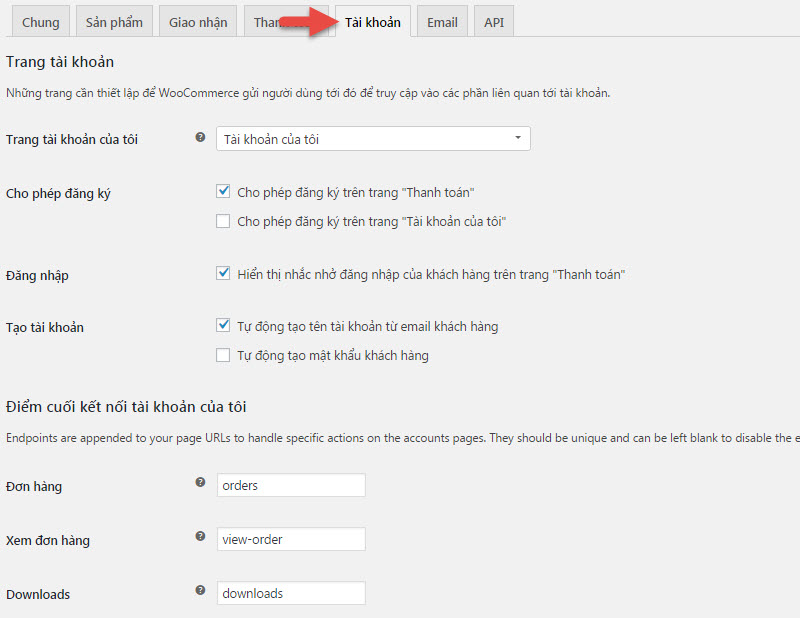Screen dimensions: 800x618
Task: Click help icon next to "Xem đơn hàng"
Action: point(200,536)
